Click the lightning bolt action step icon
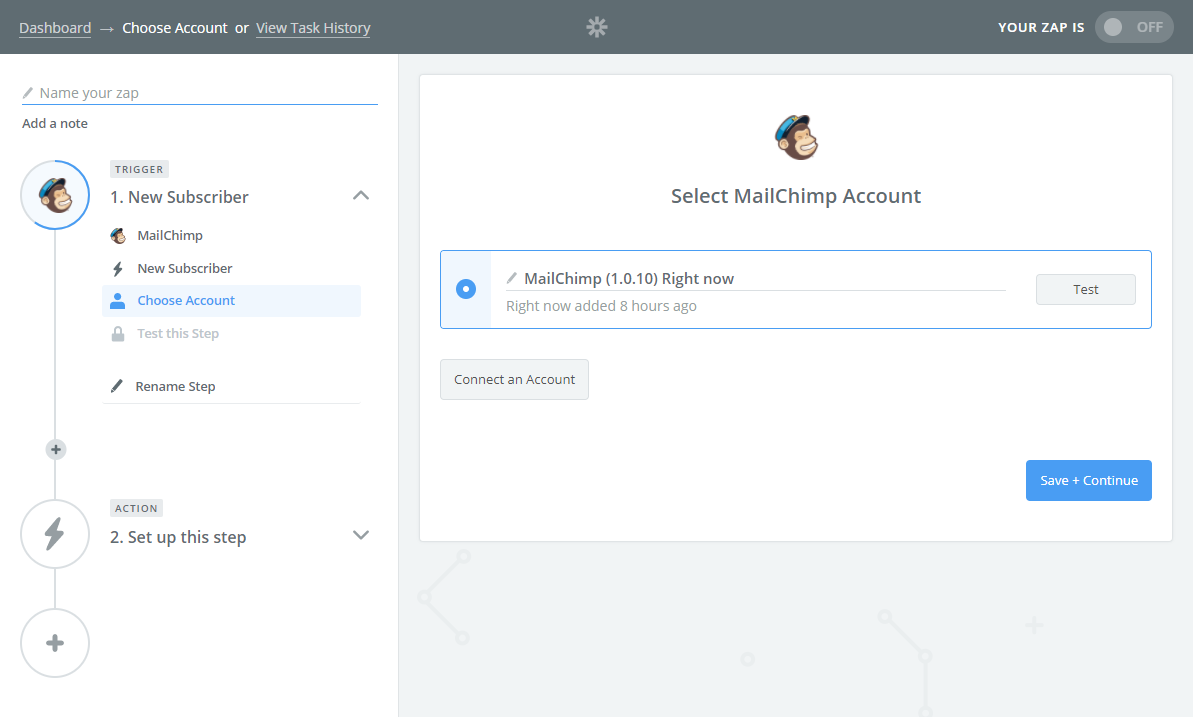Image resolution: width=1193 pixels, height=717 pixels. click(x=55, y=534)
